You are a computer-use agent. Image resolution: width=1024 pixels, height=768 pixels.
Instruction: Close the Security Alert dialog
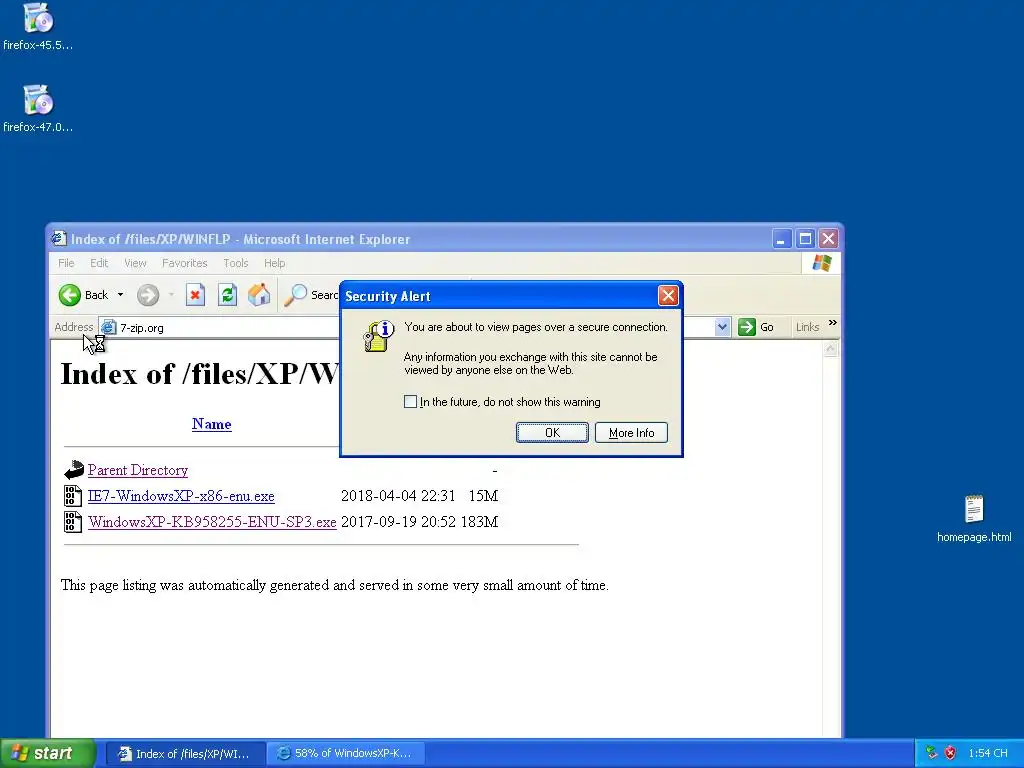coord(667,296)
